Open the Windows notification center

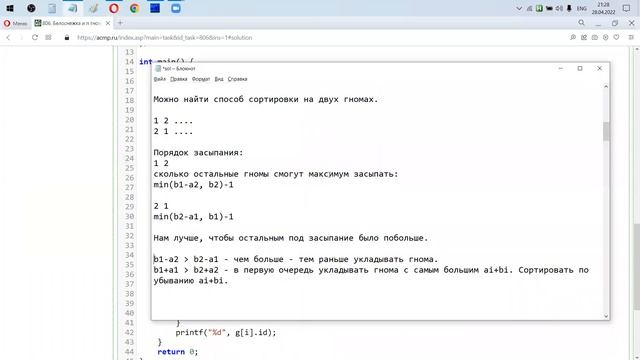(627, 8)
